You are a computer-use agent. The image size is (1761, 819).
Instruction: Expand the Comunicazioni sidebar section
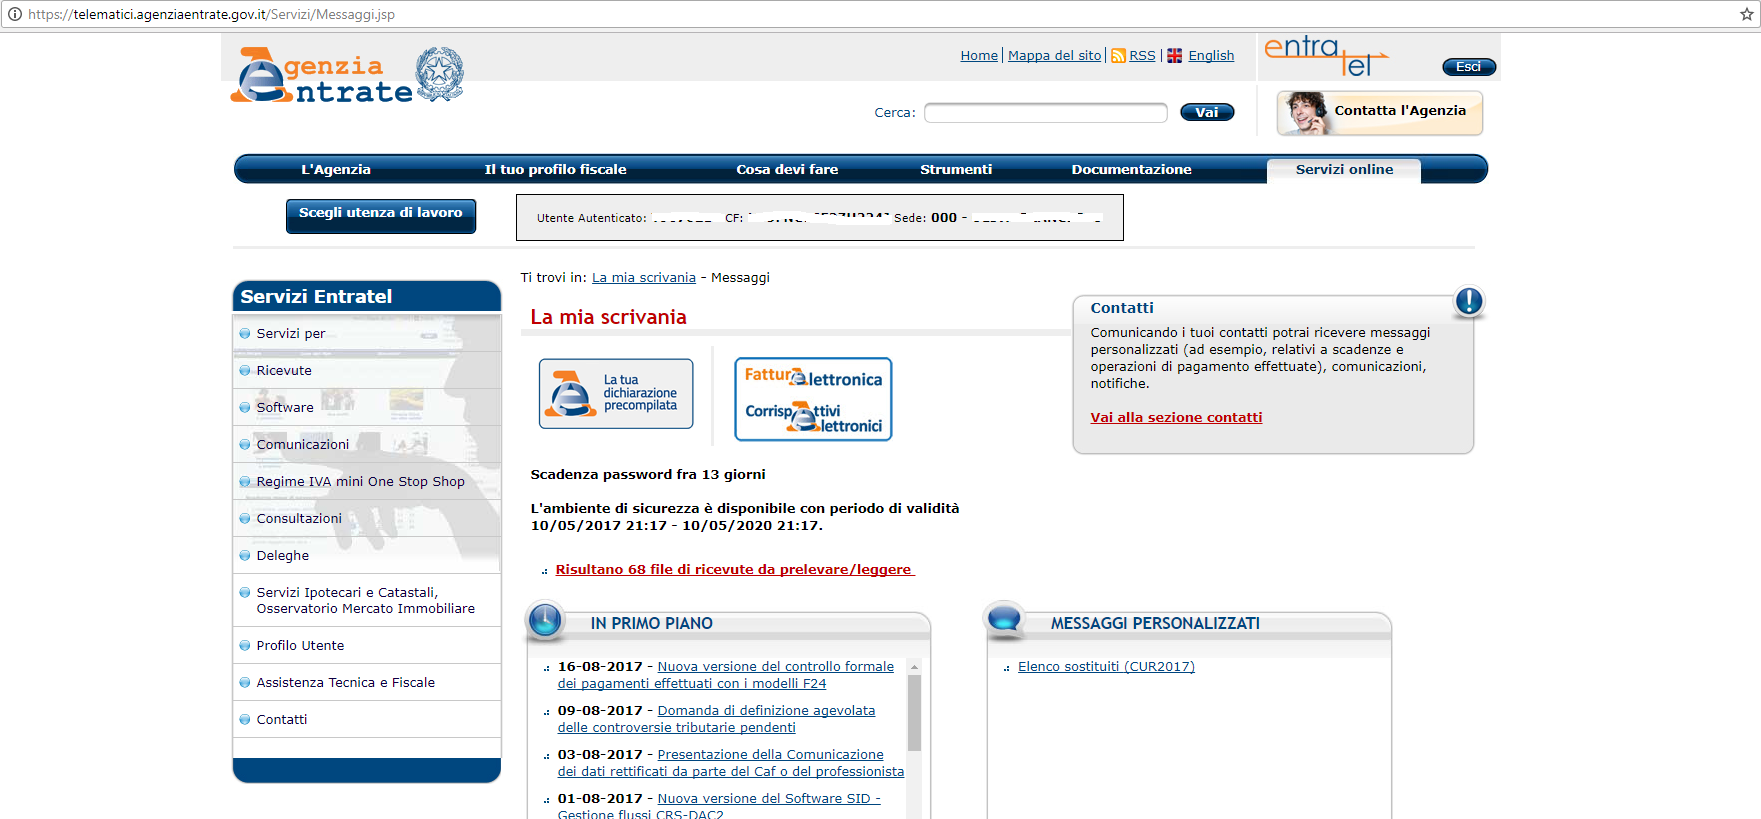pos(302,445)
